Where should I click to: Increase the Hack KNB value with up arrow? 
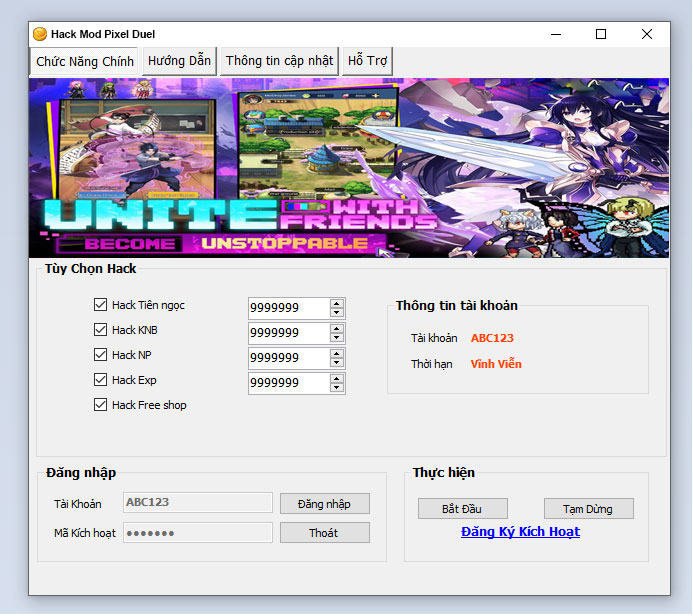click(337, 329)
